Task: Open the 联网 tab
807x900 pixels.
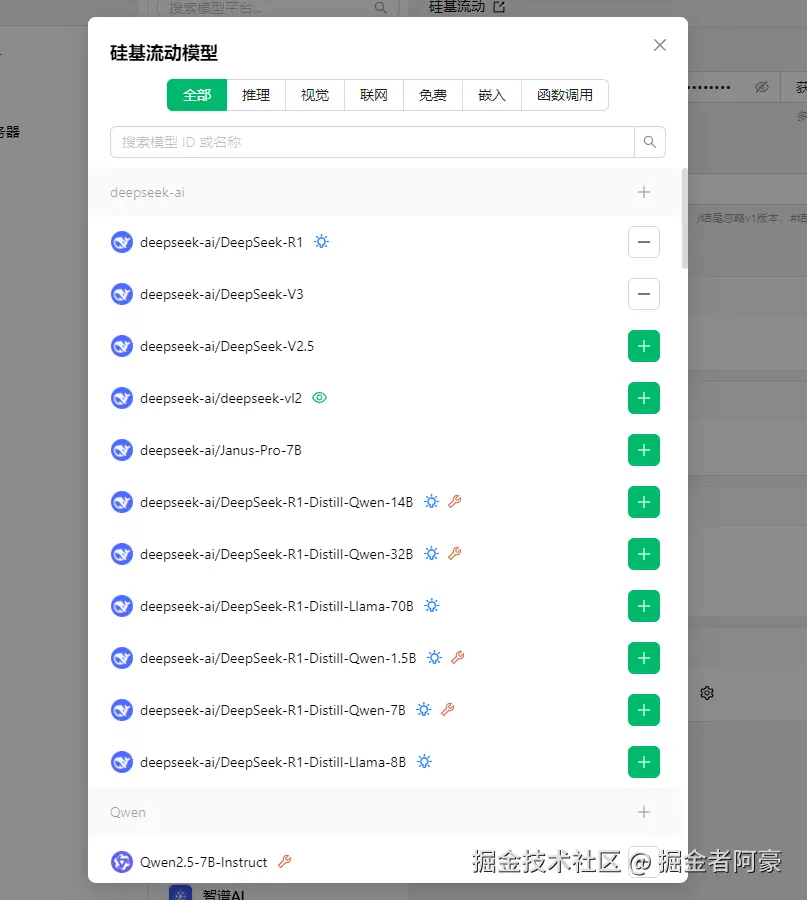Action: (374, 95)
